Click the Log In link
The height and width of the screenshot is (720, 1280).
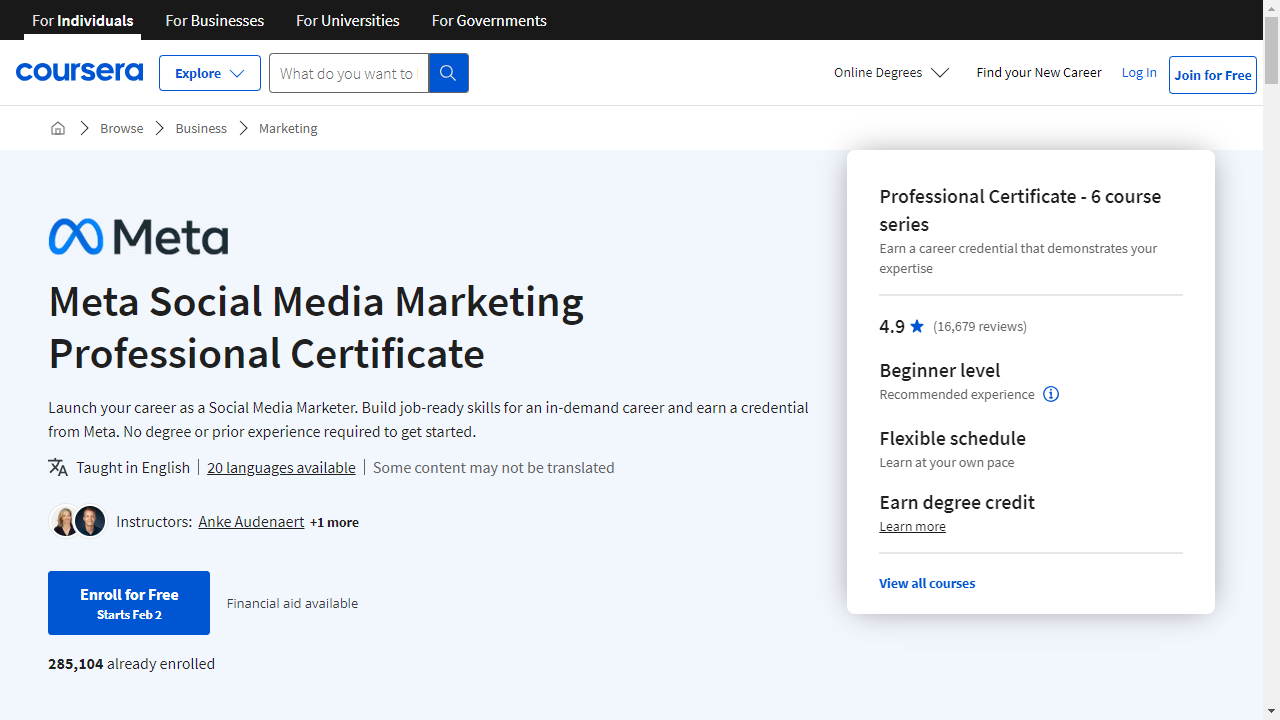1139,72
